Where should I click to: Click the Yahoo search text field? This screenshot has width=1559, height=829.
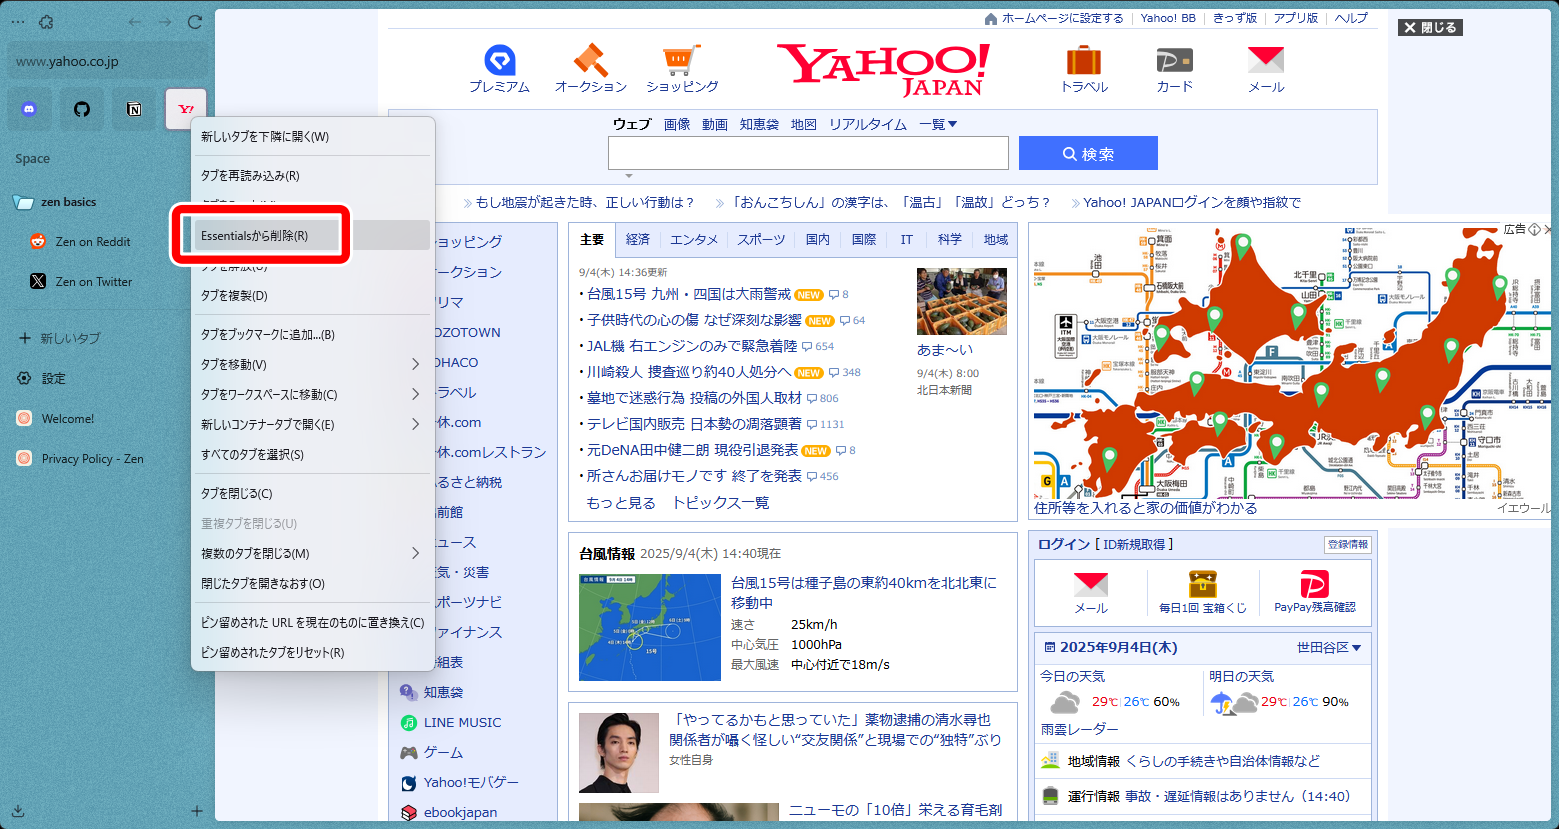[808, 153]
